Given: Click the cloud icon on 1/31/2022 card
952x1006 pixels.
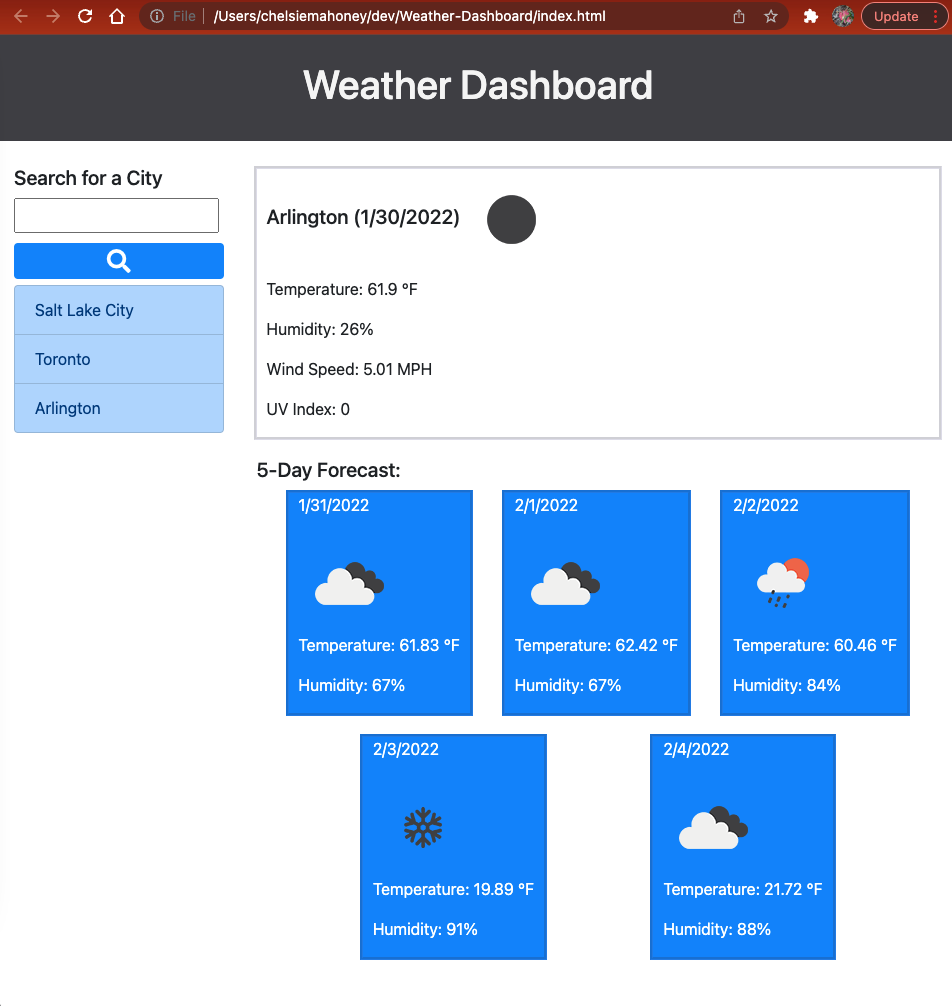Looking at the screenshot, I should (349, 584).
